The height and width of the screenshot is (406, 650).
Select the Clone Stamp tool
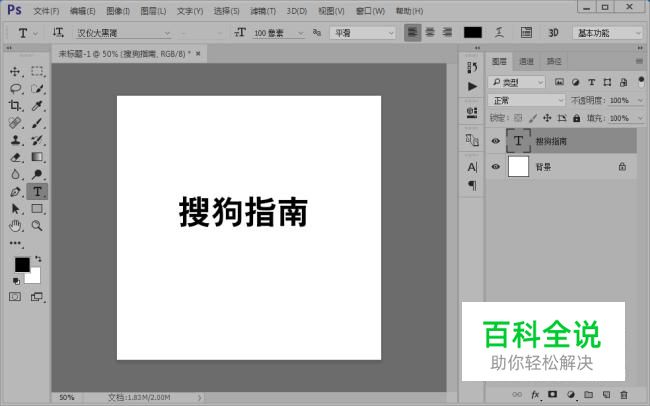click(15, 140)
